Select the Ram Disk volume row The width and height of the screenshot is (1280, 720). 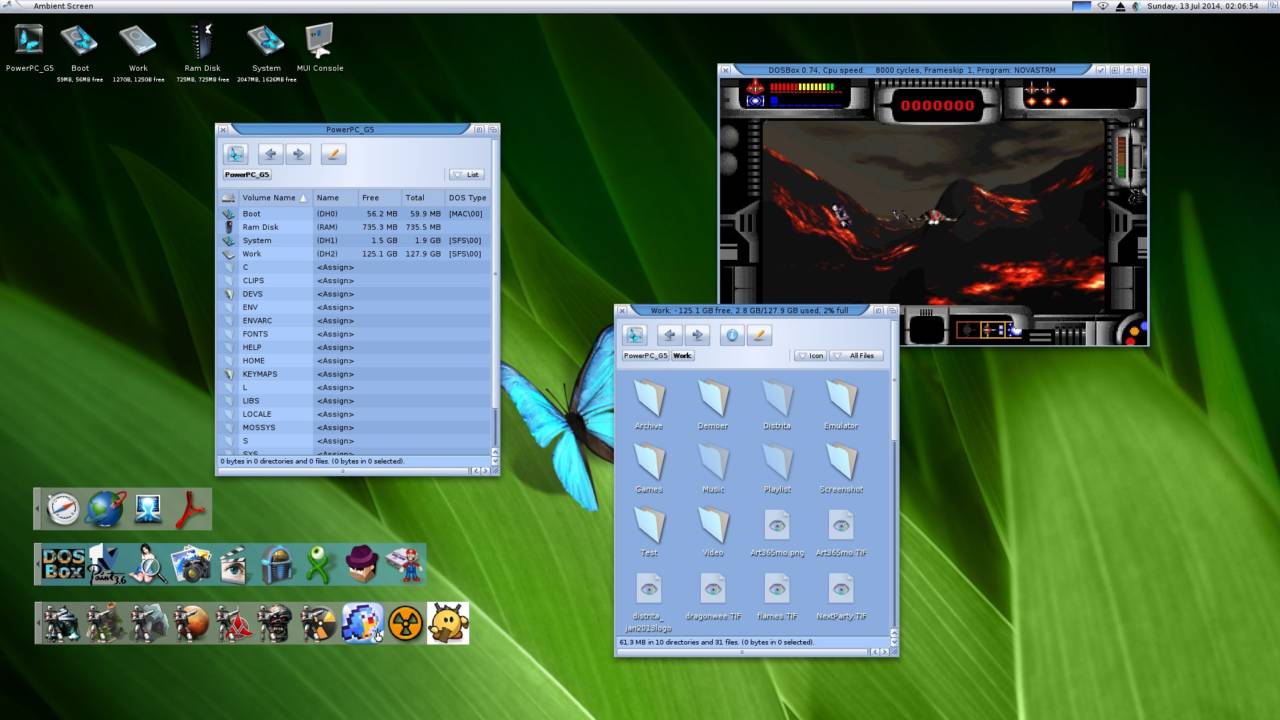pyautogui.click(x=355, y=227)
